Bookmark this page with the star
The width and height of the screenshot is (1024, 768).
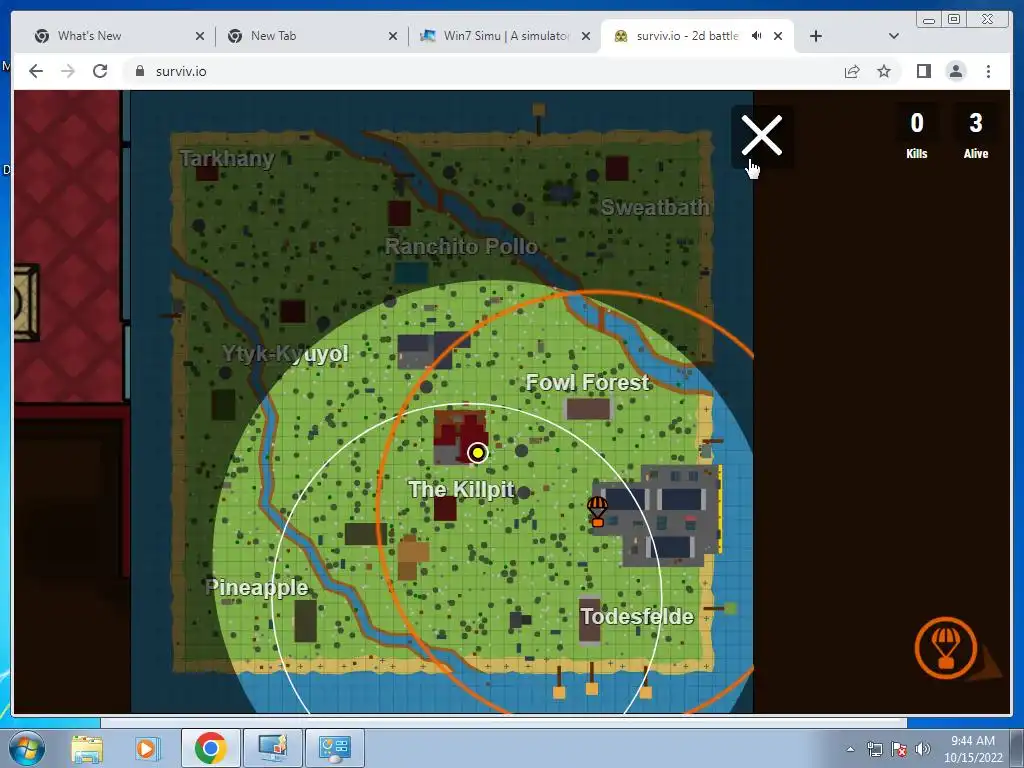[x=884, y=71]
